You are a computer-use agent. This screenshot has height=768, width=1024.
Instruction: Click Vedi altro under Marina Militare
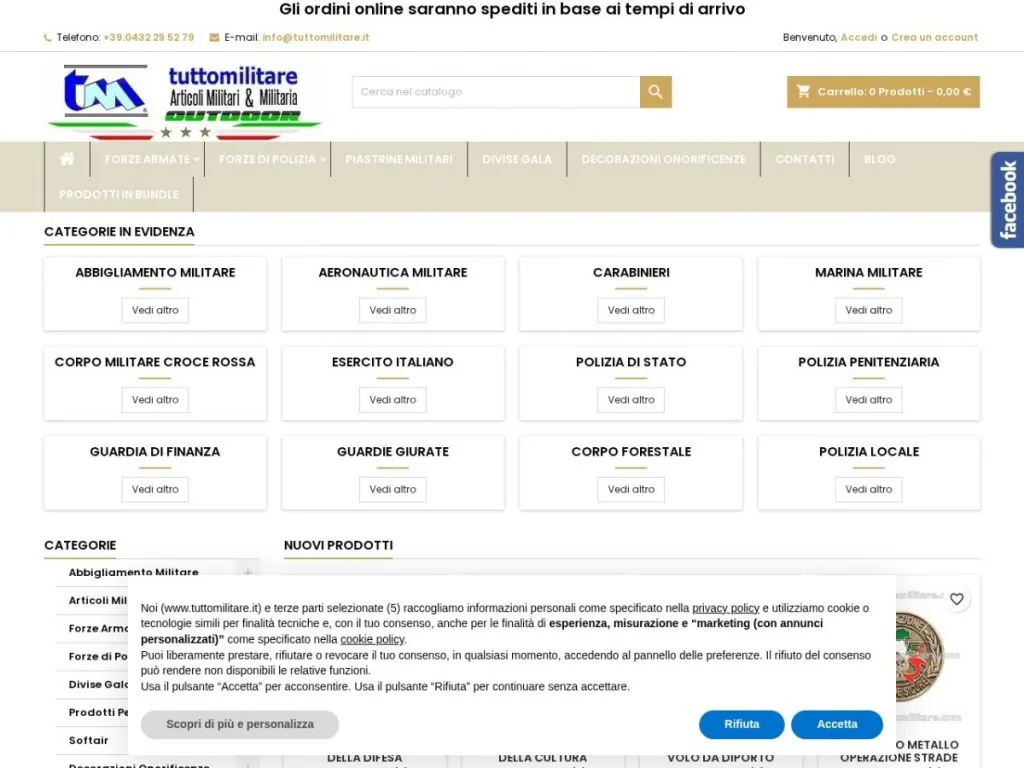click(869, 310)
